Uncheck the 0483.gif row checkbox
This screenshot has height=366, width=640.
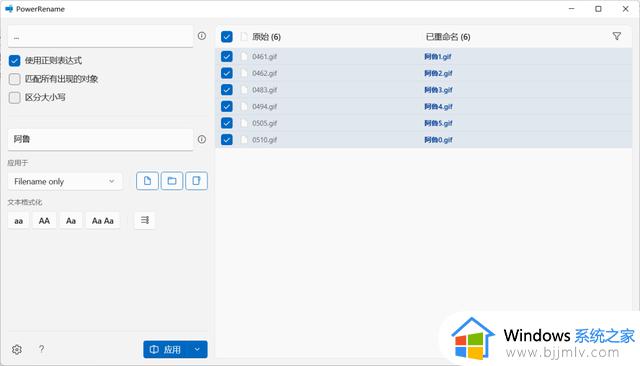pos(227,90)
